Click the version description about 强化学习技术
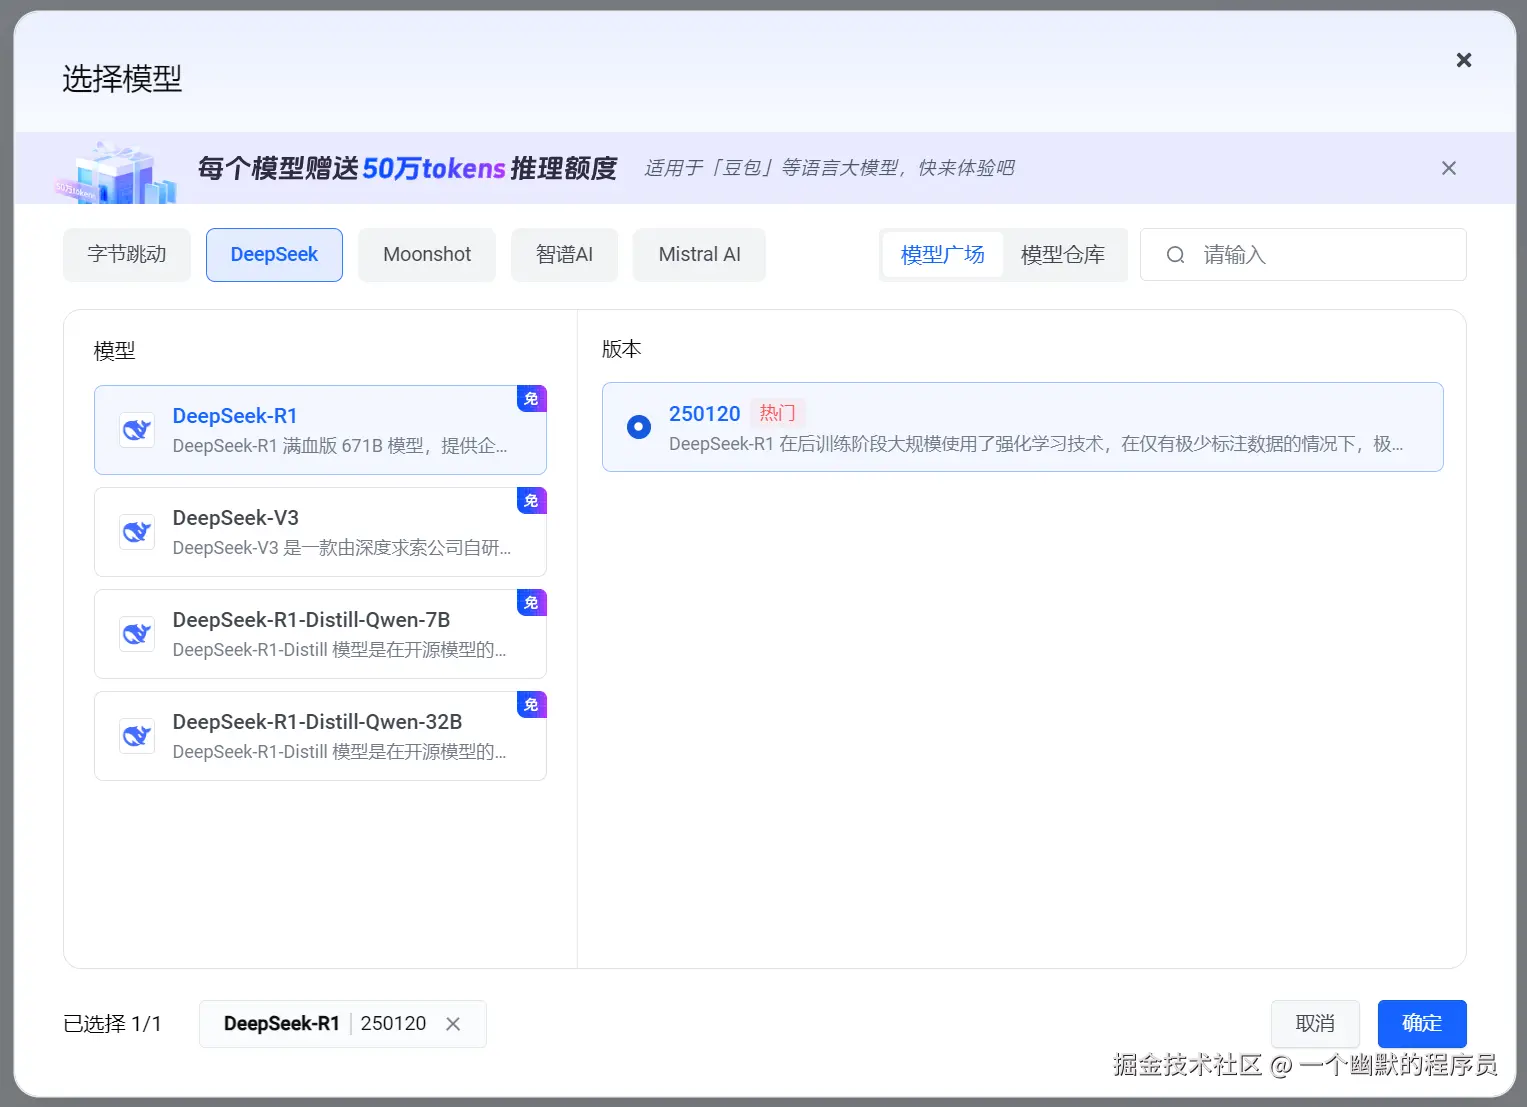This screenshot has width=1527, height=1107. [1036, 444]
